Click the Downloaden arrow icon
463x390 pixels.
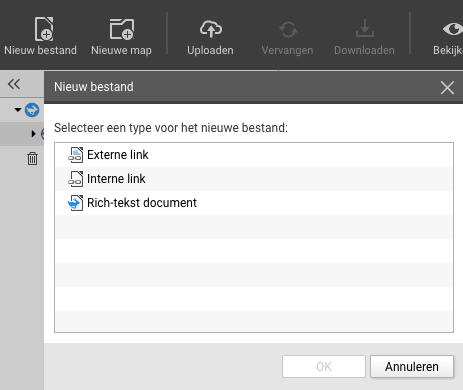(365, 28)
